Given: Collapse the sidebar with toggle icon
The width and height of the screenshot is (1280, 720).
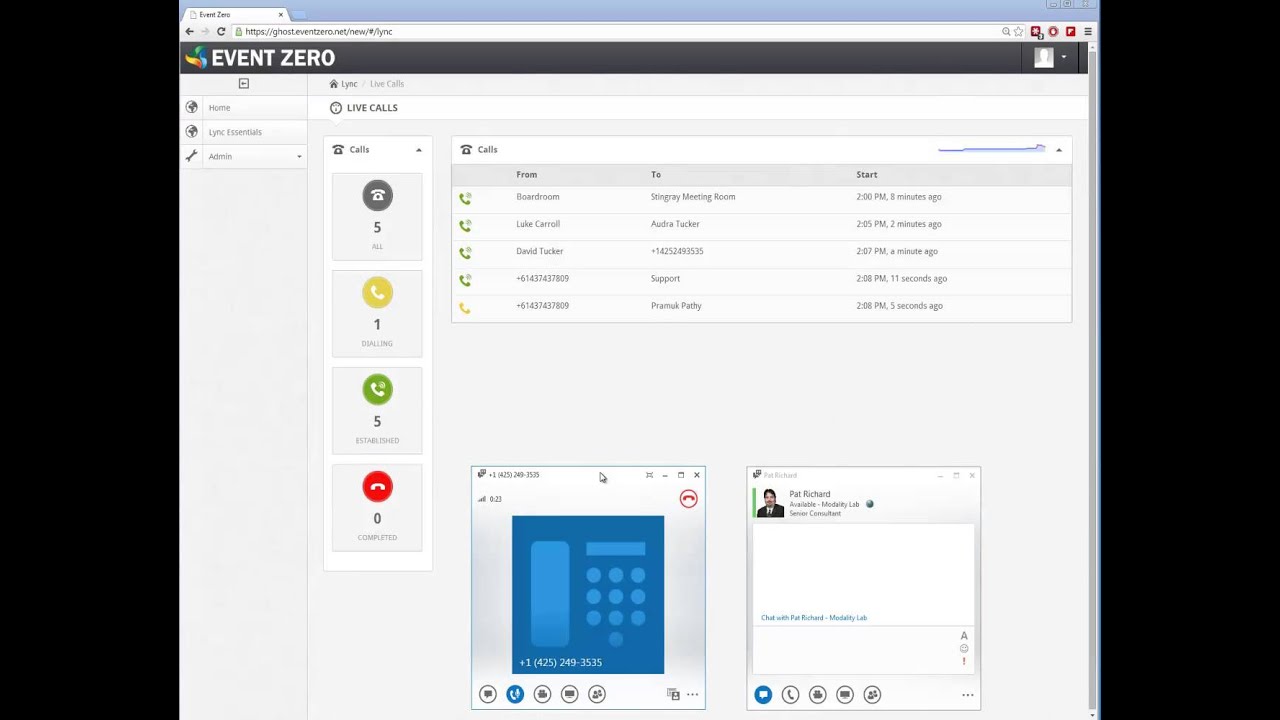Looking at the screenshot, I should pyautogui.click(x=243, y=84).
